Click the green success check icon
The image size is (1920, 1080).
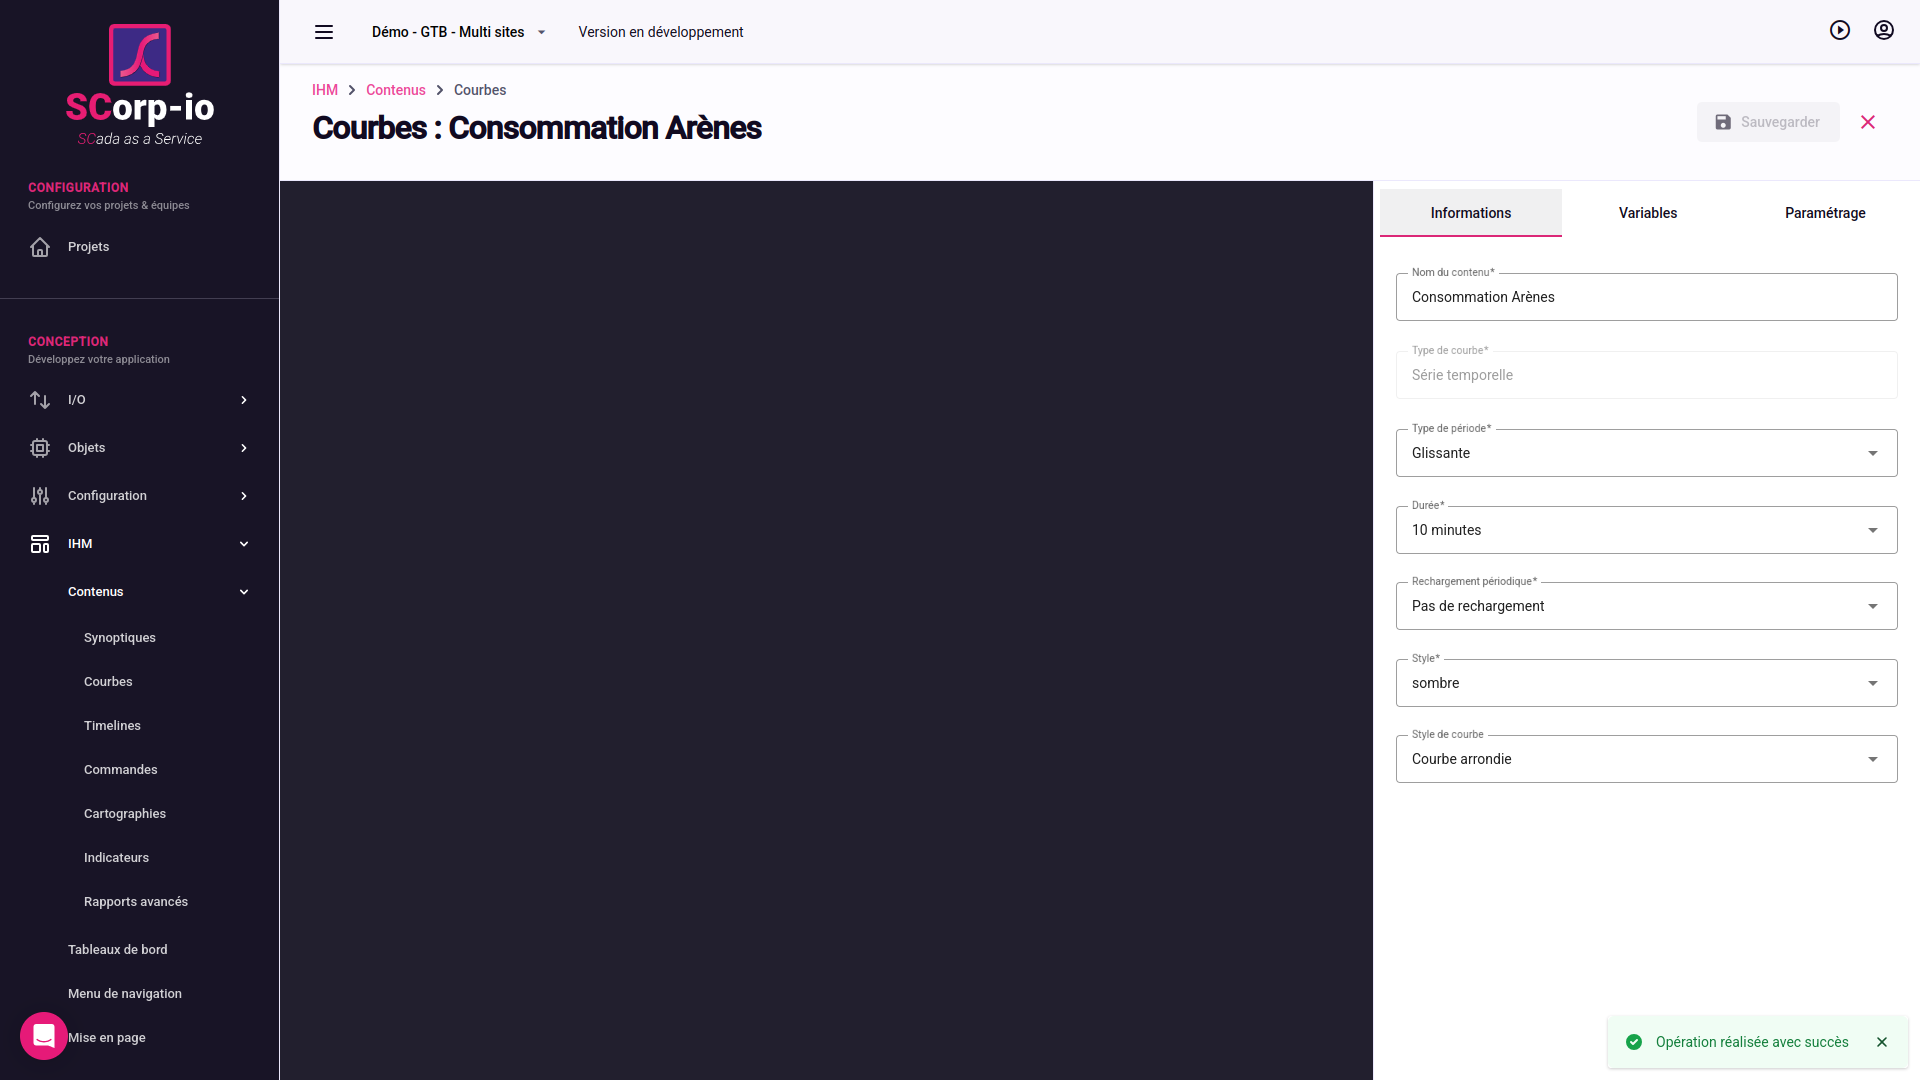[1634, 1042]
